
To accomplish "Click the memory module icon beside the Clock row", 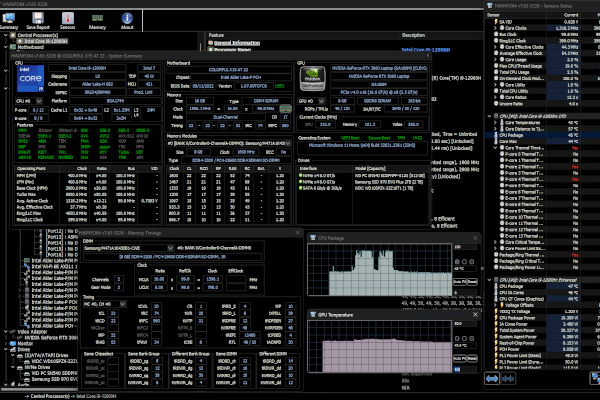I will (x=285, y=109).
